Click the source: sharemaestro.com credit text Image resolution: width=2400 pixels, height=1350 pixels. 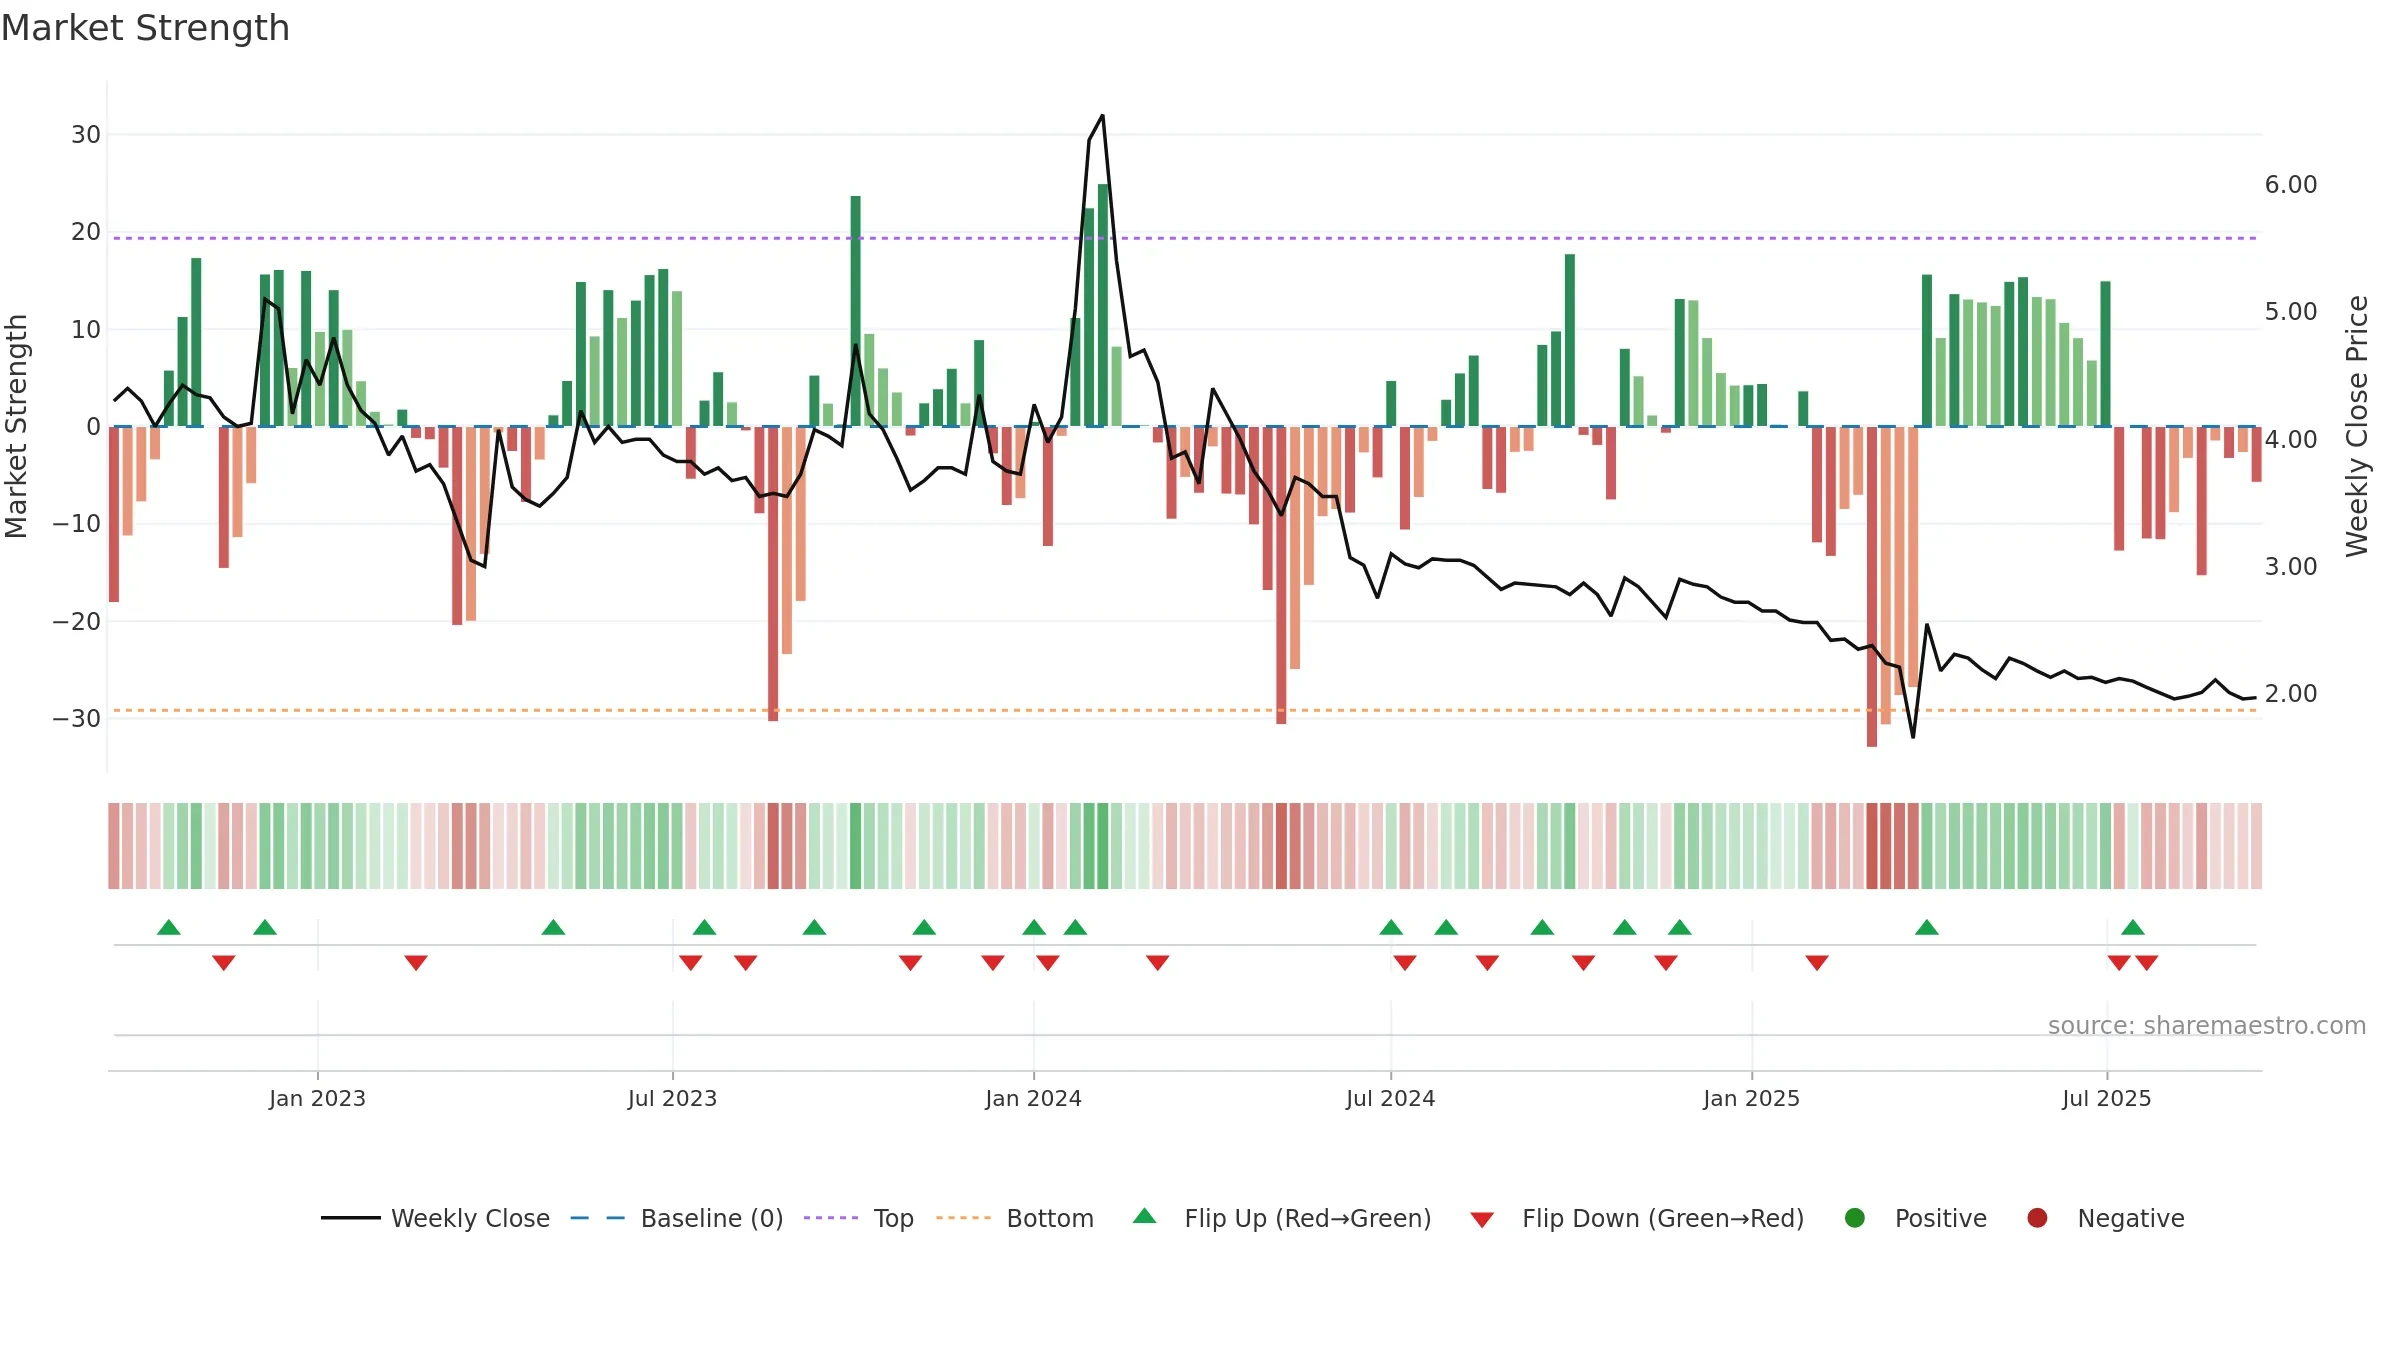pyautogui.click(x=2207, y=1025)
